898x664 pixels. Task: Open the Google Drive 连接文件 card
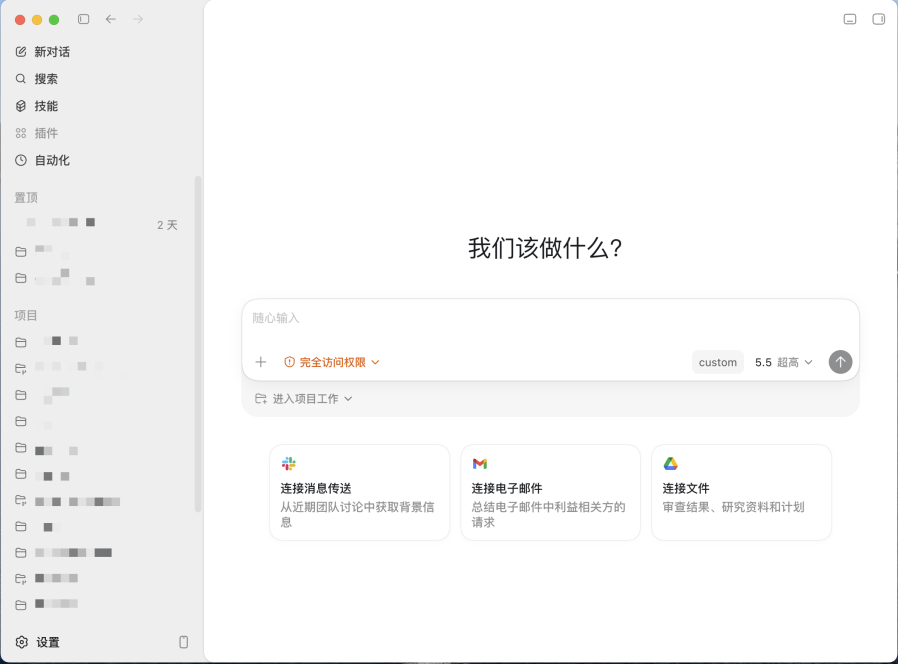coord(741,493)
